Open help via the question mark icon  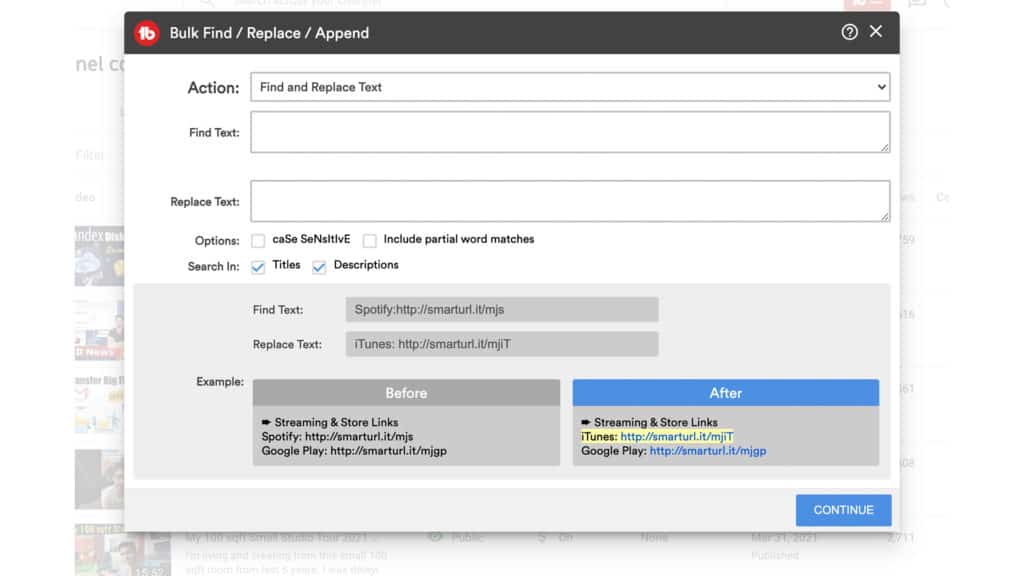(849, 32)
